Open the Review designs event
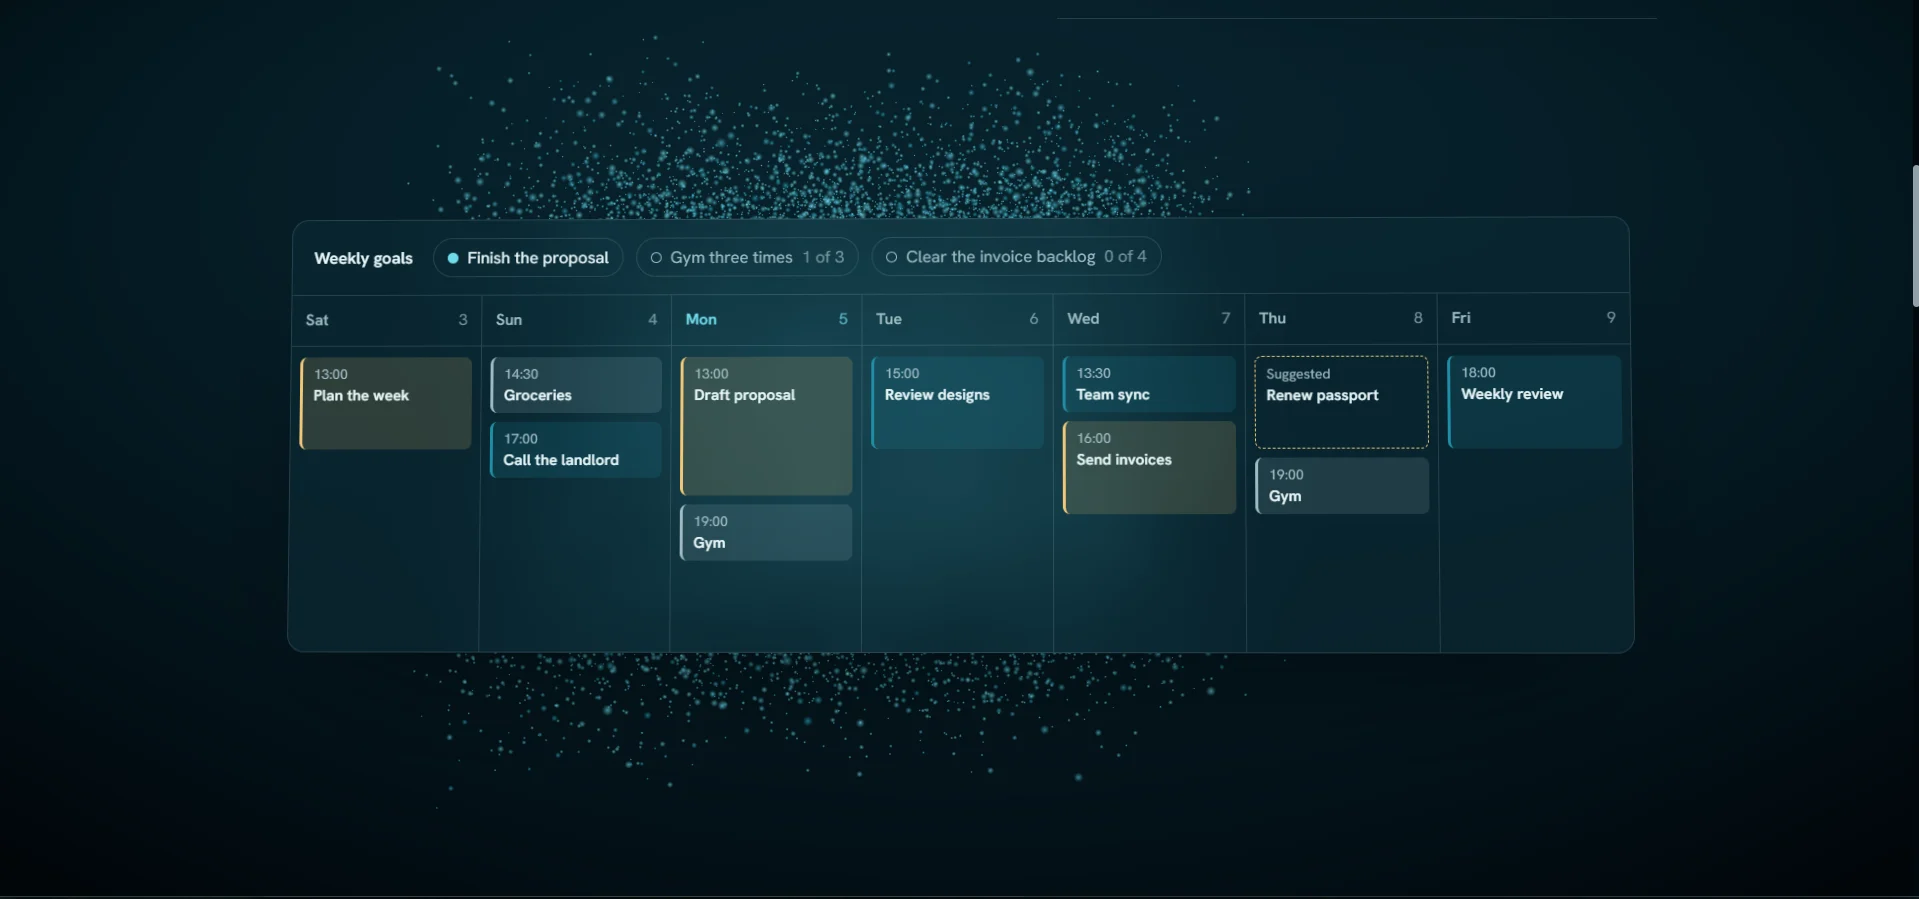 click(958, 402)
